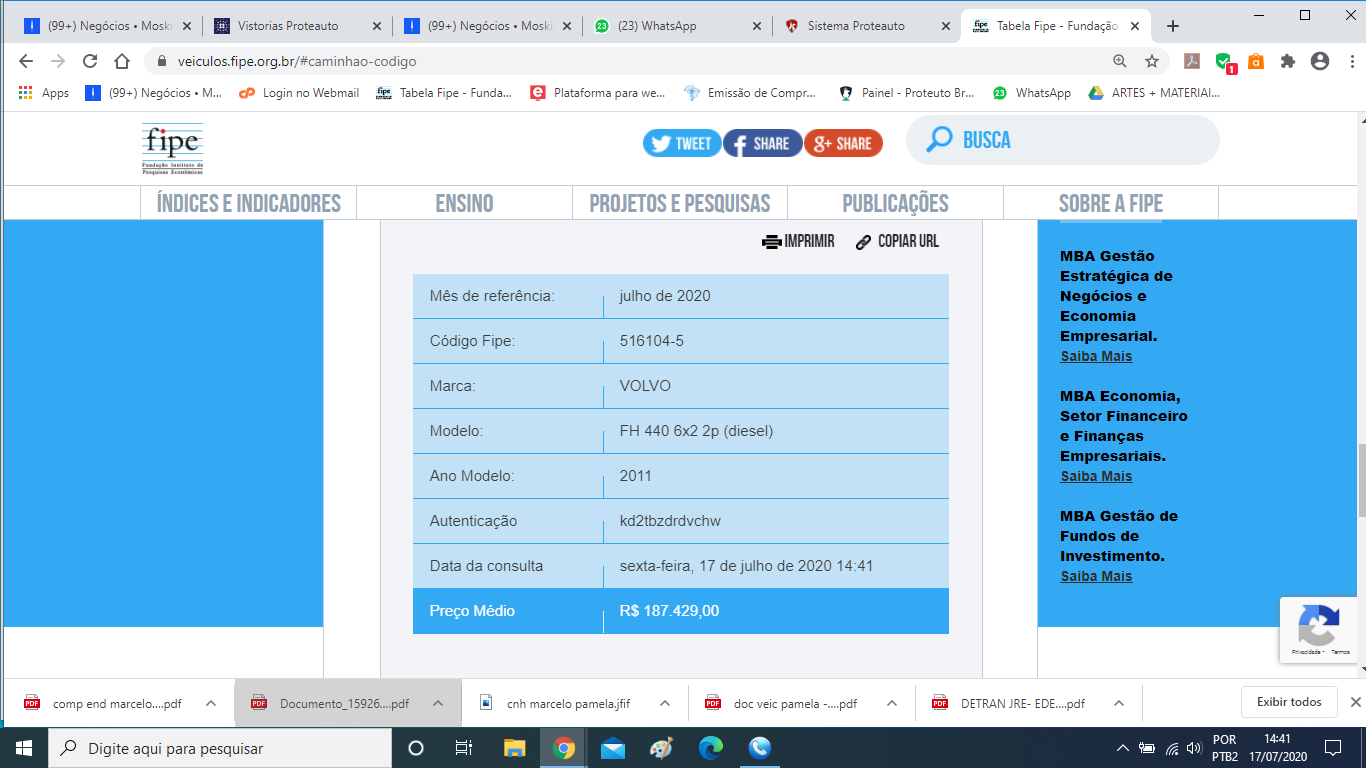
Task: Click the Copiar URL link icon
Action: pyautogui.click(x=864, y=242)
